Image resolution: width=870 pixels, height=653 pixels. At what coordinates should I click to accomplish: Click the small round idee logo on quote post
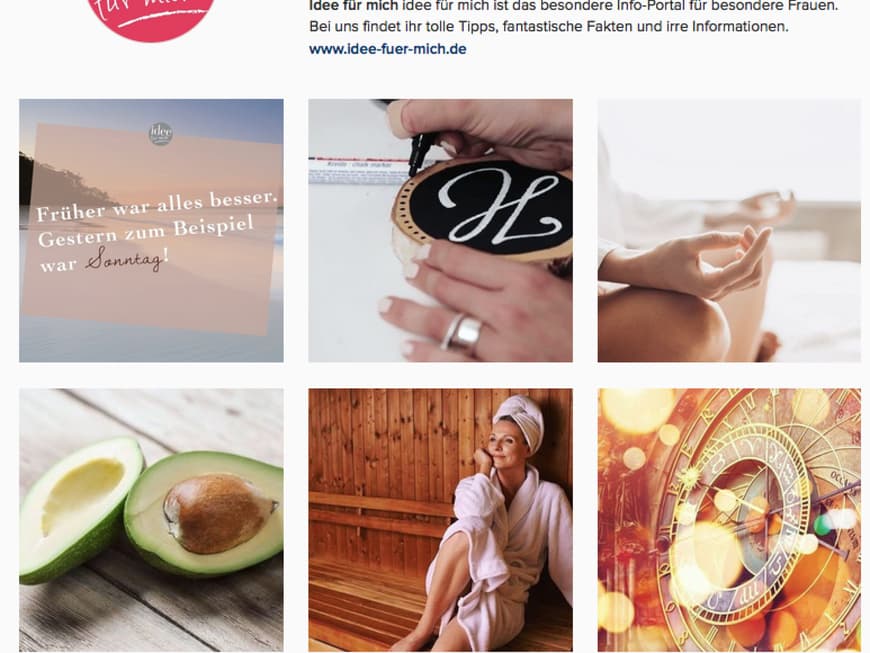pyautogui.click(x=161, y=134)
